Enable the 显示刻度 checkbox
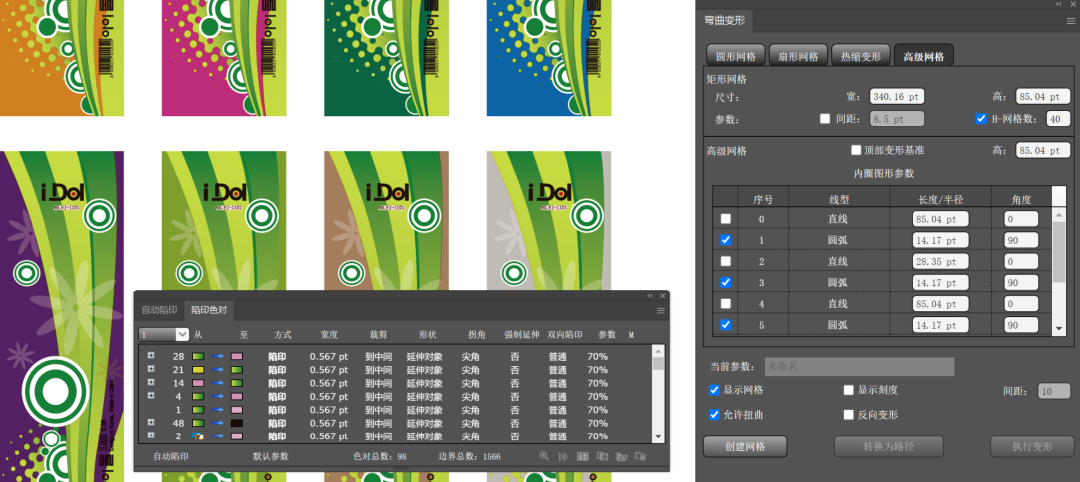The height and width of the screenshot is (482, 1080). pyautogui.click(x=849, y=390)
